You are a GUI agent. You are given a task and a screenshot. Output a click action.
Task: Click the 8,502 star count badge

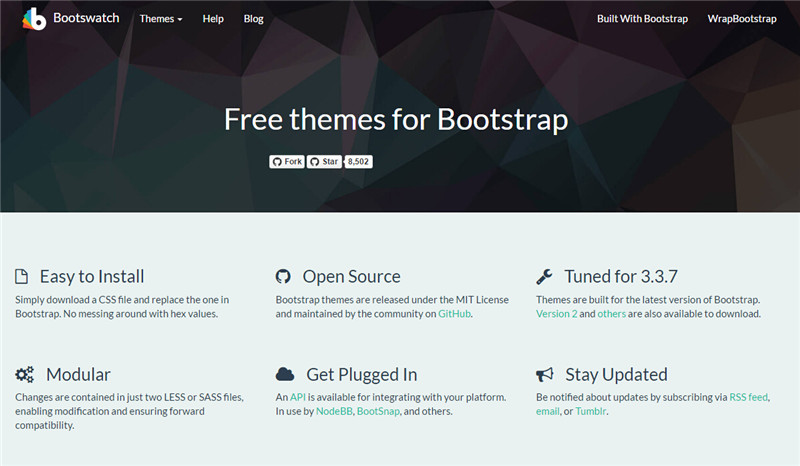(x=358, y=161)
